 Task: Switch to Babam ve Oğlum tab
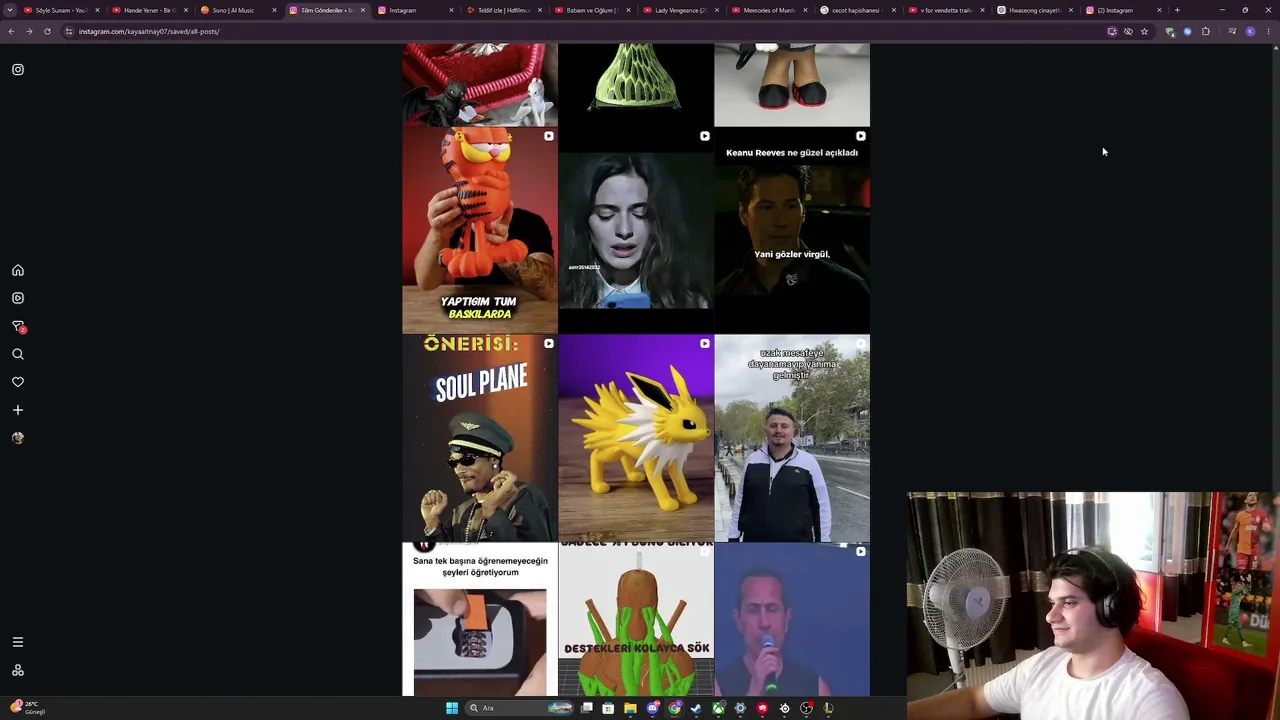coord(593,10)
